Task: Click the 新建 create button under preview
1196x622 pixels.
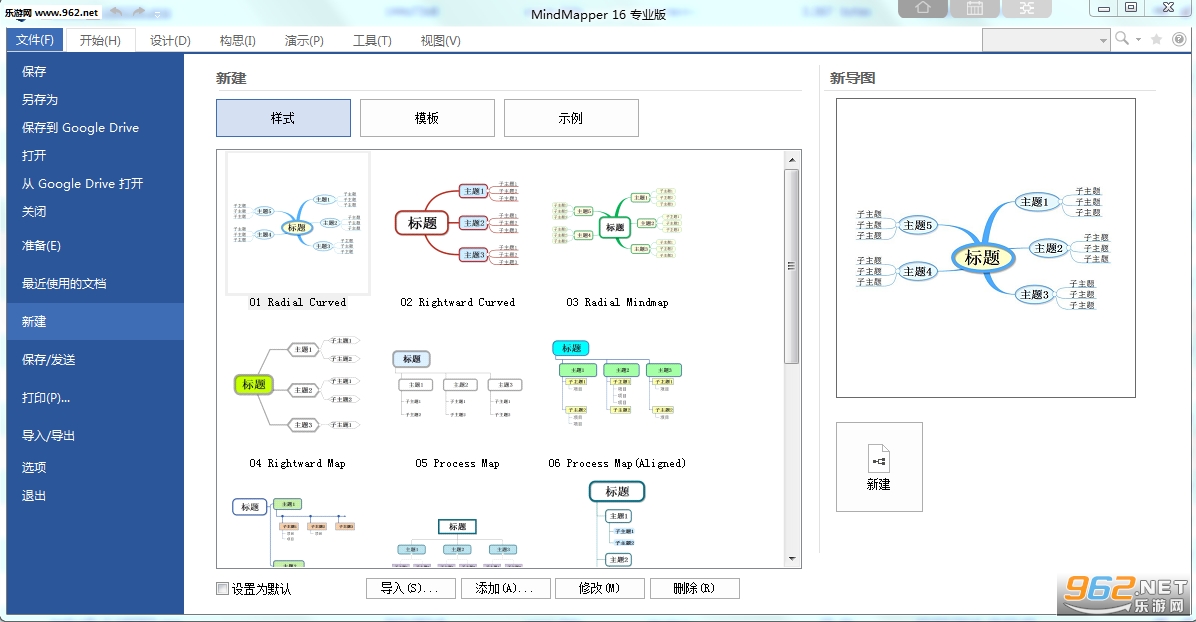Action: pyautogui.click(x=879, y=466)
